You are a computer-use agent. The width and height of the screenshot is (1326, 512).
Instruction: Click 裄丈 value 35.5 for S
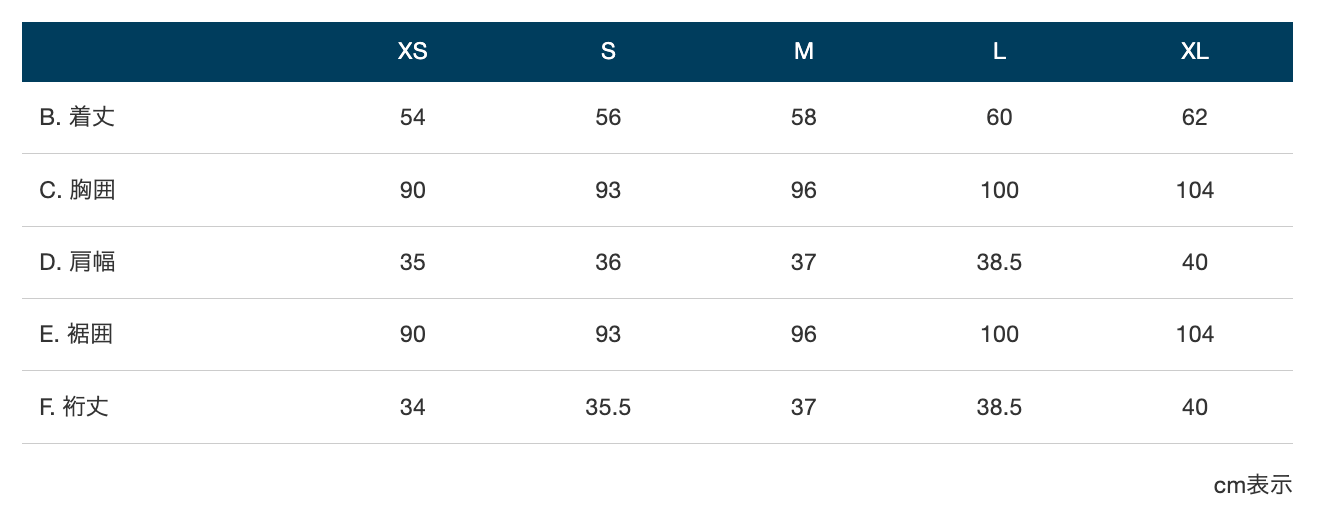(x=608, y=407)
